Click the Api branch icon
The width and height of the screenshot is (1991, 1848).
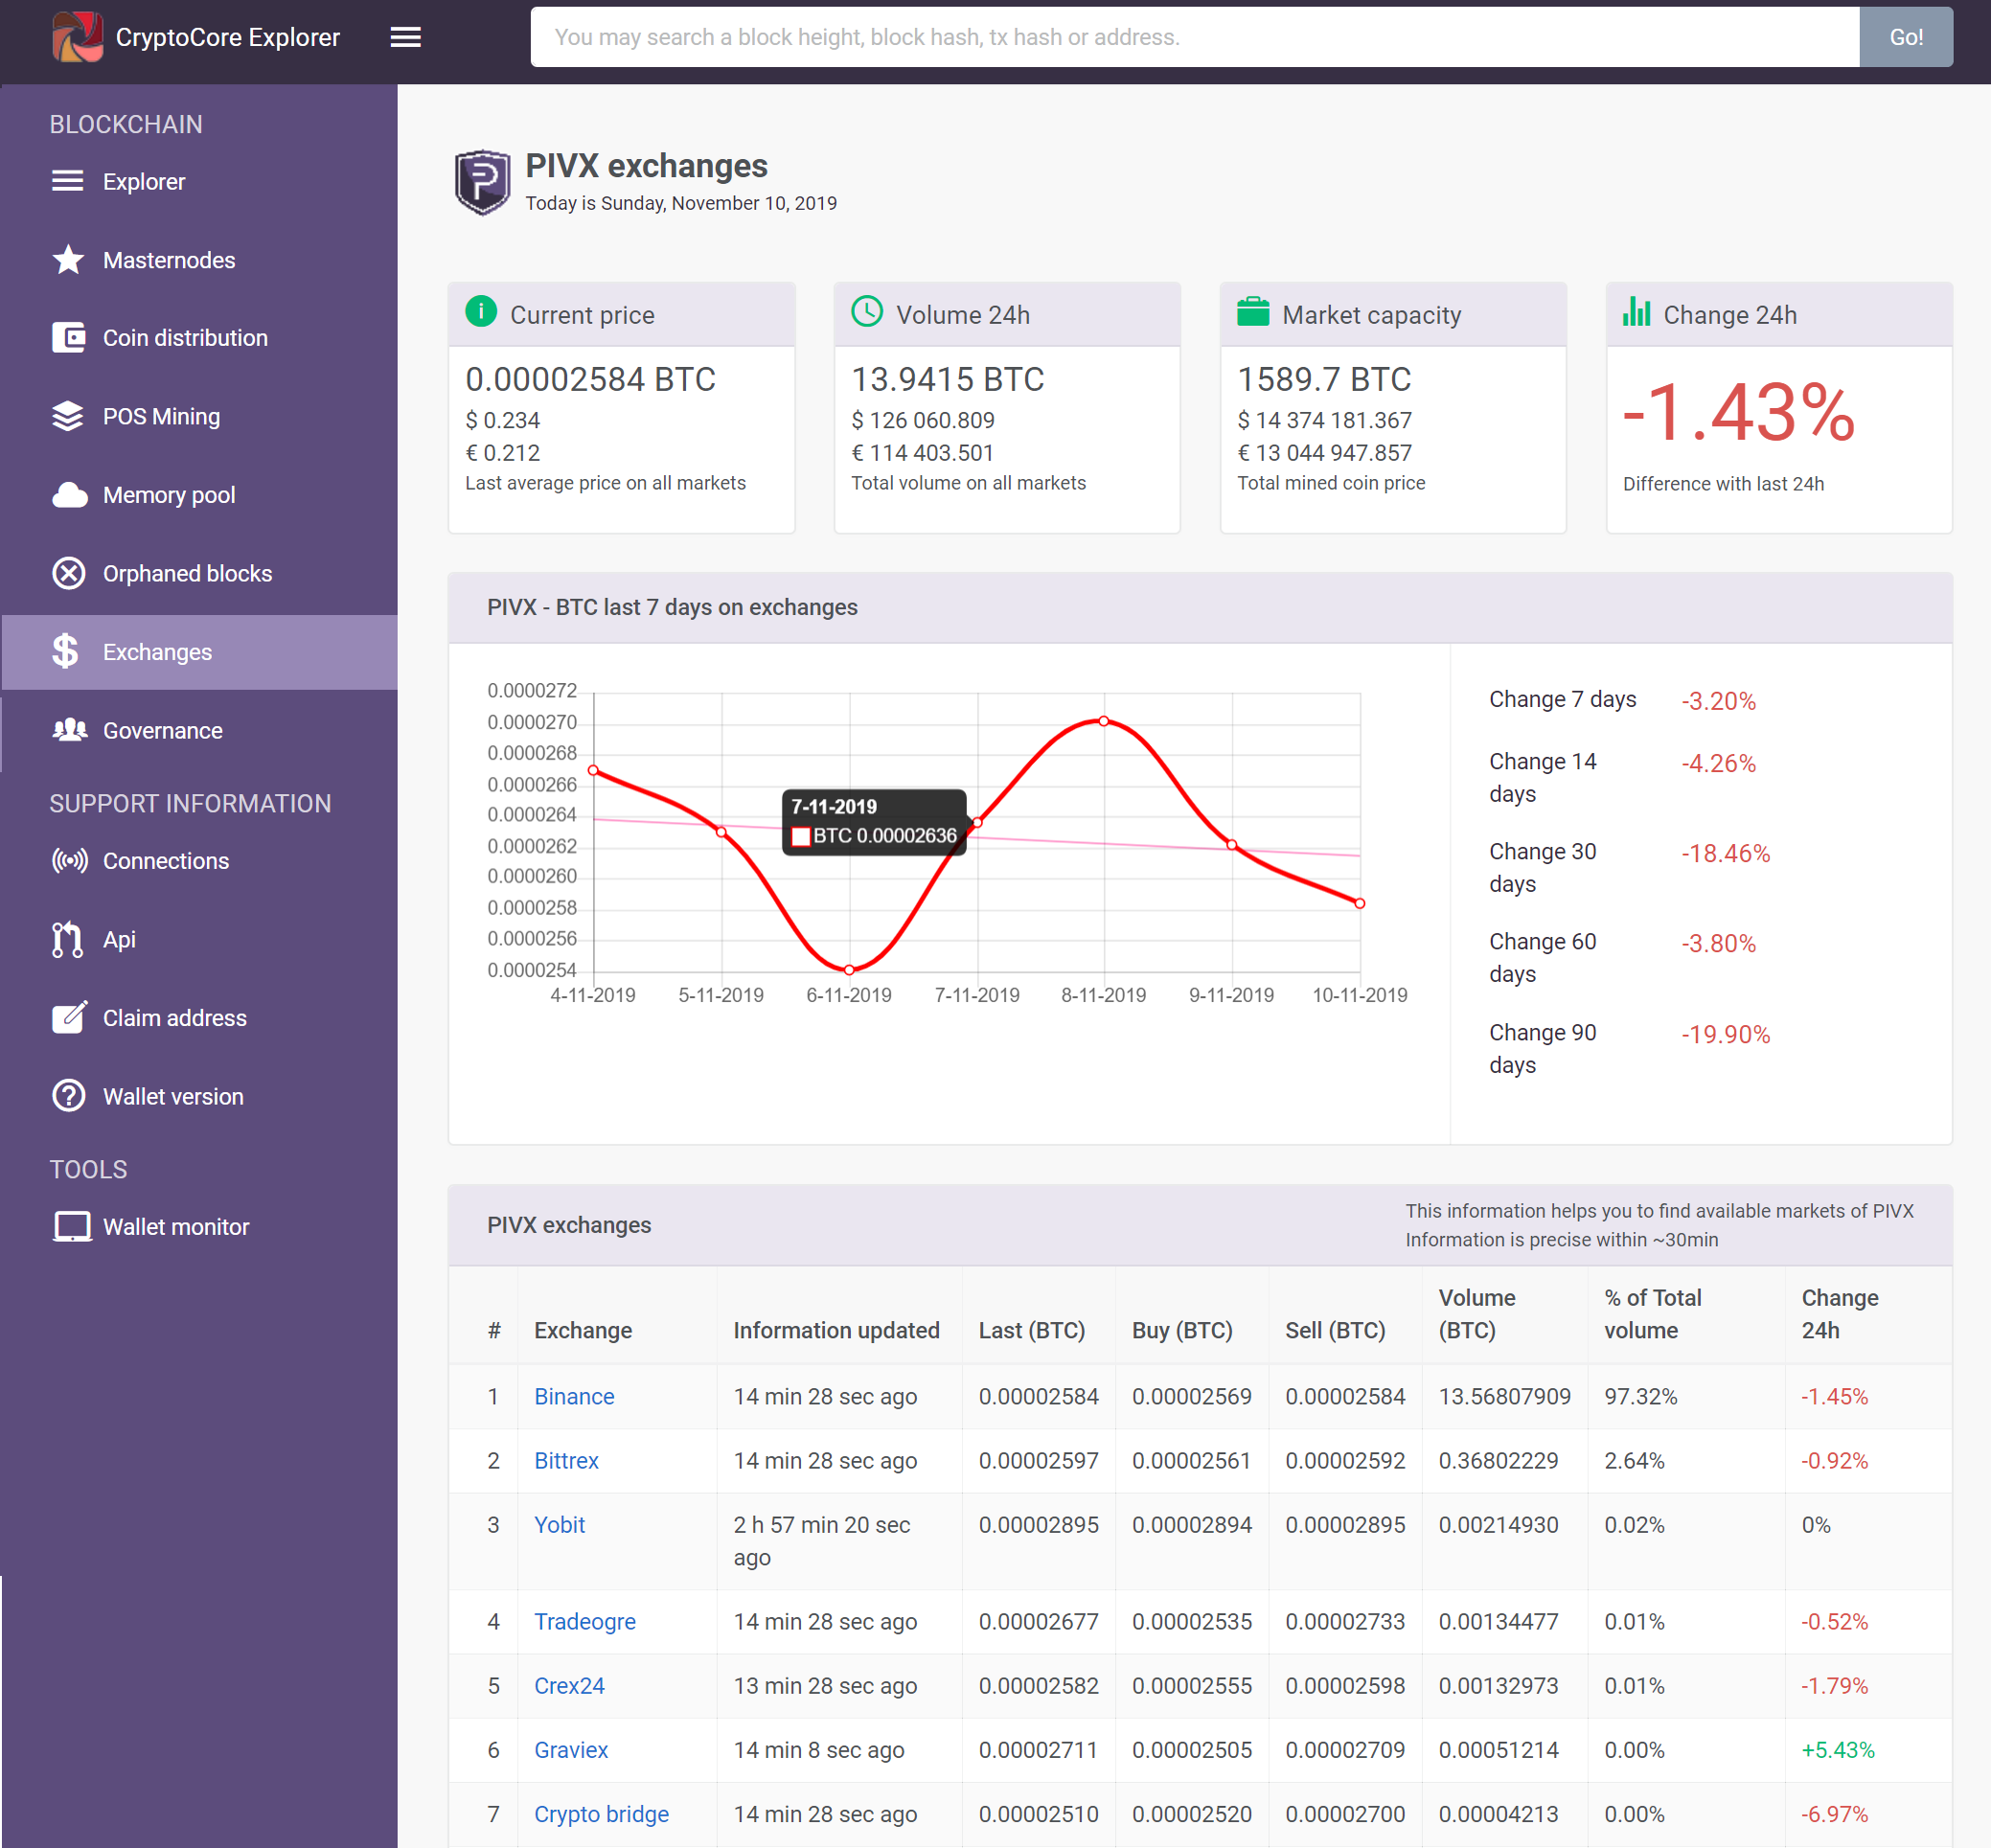(x=67, y=939)
